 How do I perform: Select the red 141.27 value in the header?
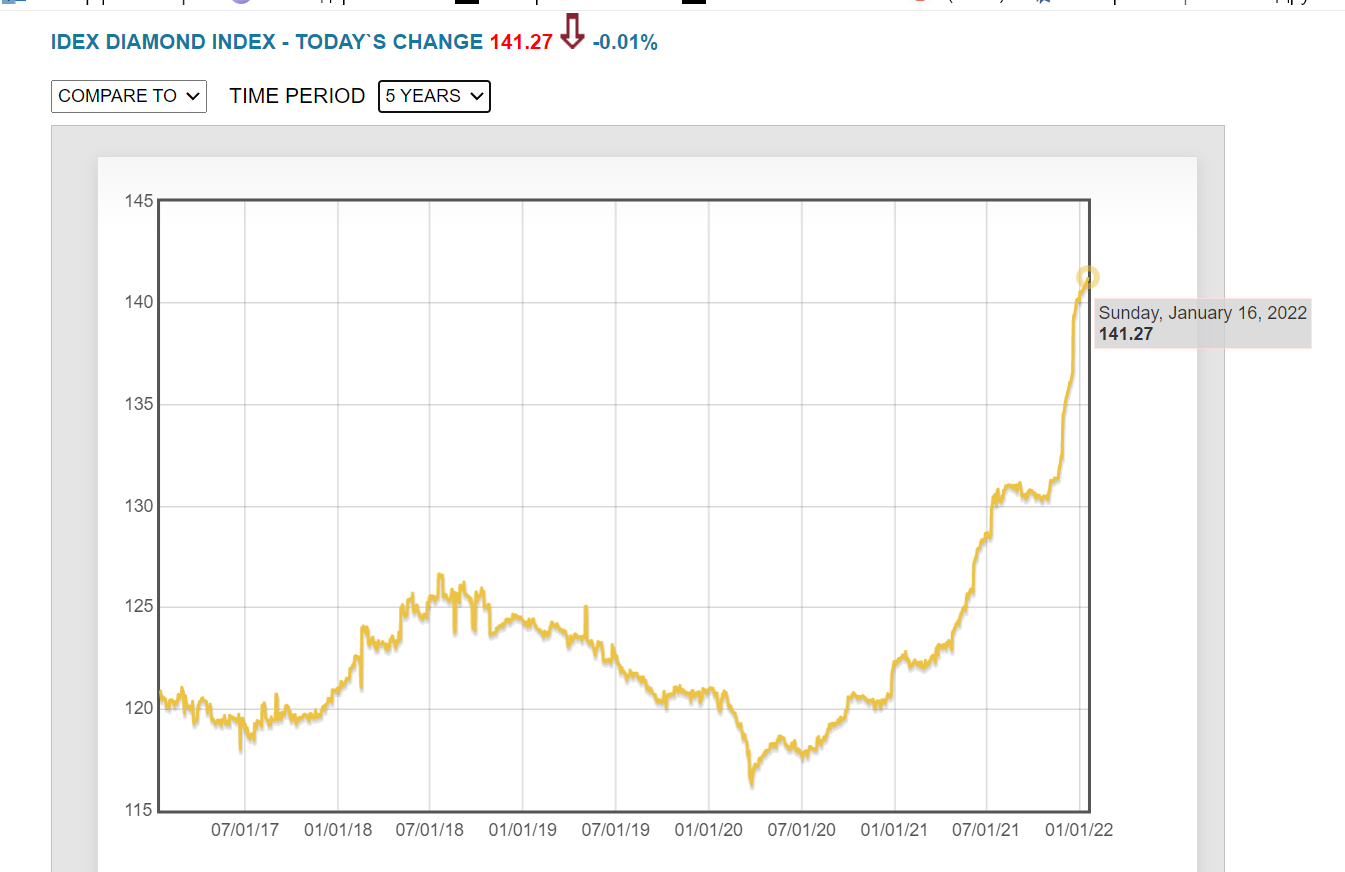click(521, 42)
